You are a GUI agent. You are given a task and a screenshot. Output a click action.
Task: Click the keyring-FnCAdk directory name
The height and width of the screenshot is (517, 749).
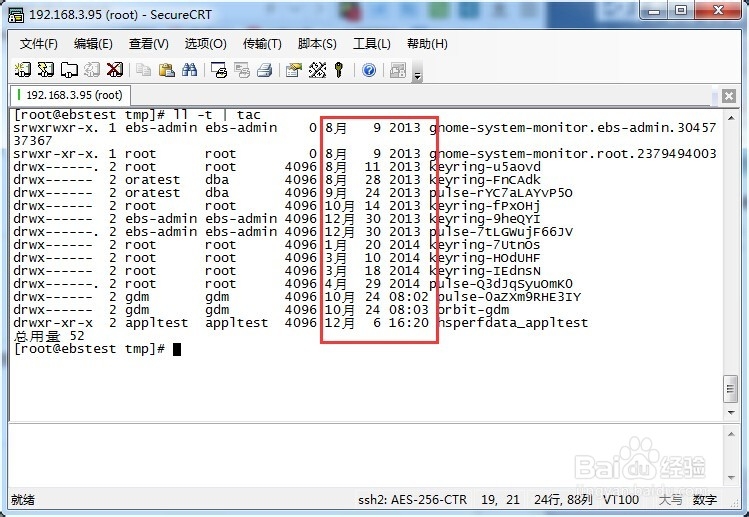pos(485,180)
